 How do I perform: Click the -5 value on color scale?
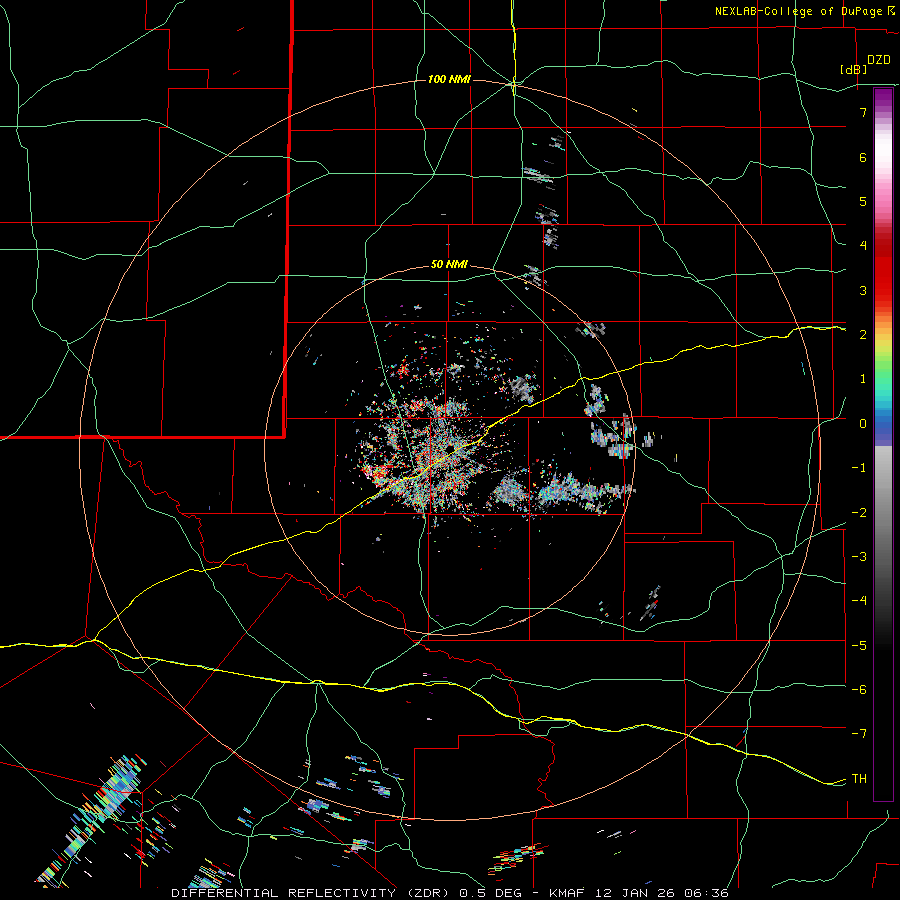click(x=859, y=646)
